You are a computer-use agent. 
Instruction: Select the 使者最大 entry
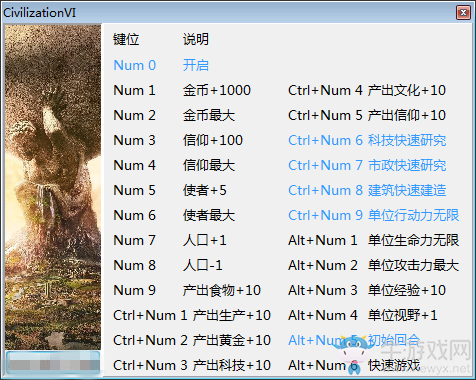click(209, 215)
